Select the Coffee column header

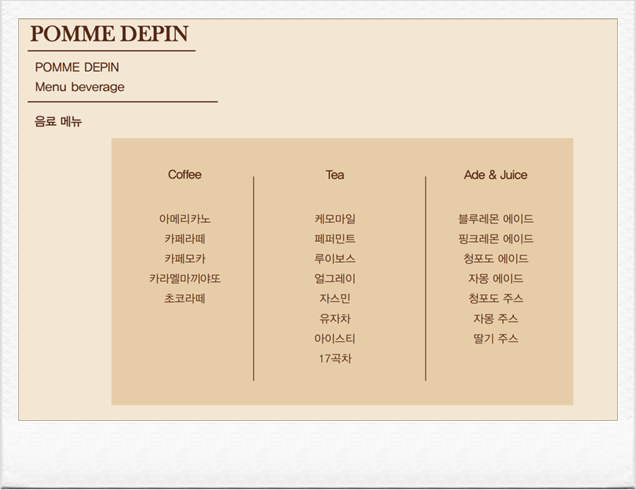pos(185,175)
